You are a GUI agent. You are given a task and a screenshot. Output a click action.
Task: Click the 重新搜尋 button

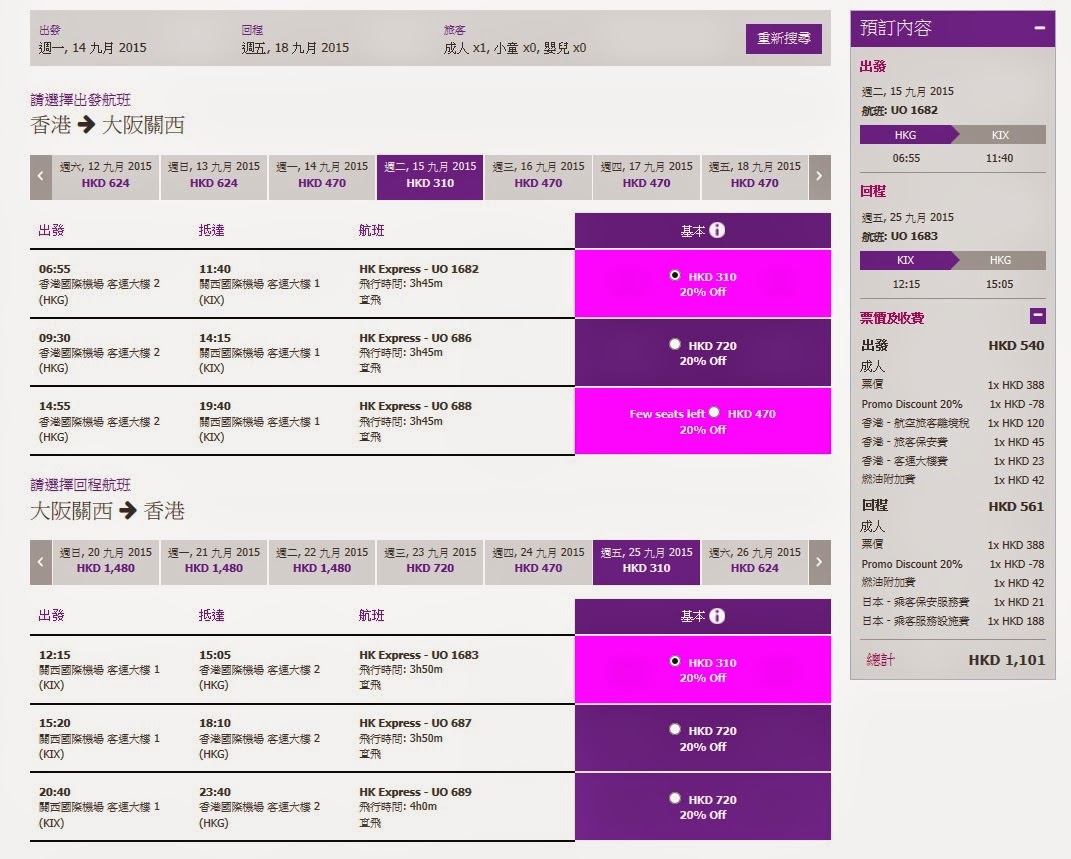tap(783, 39)
